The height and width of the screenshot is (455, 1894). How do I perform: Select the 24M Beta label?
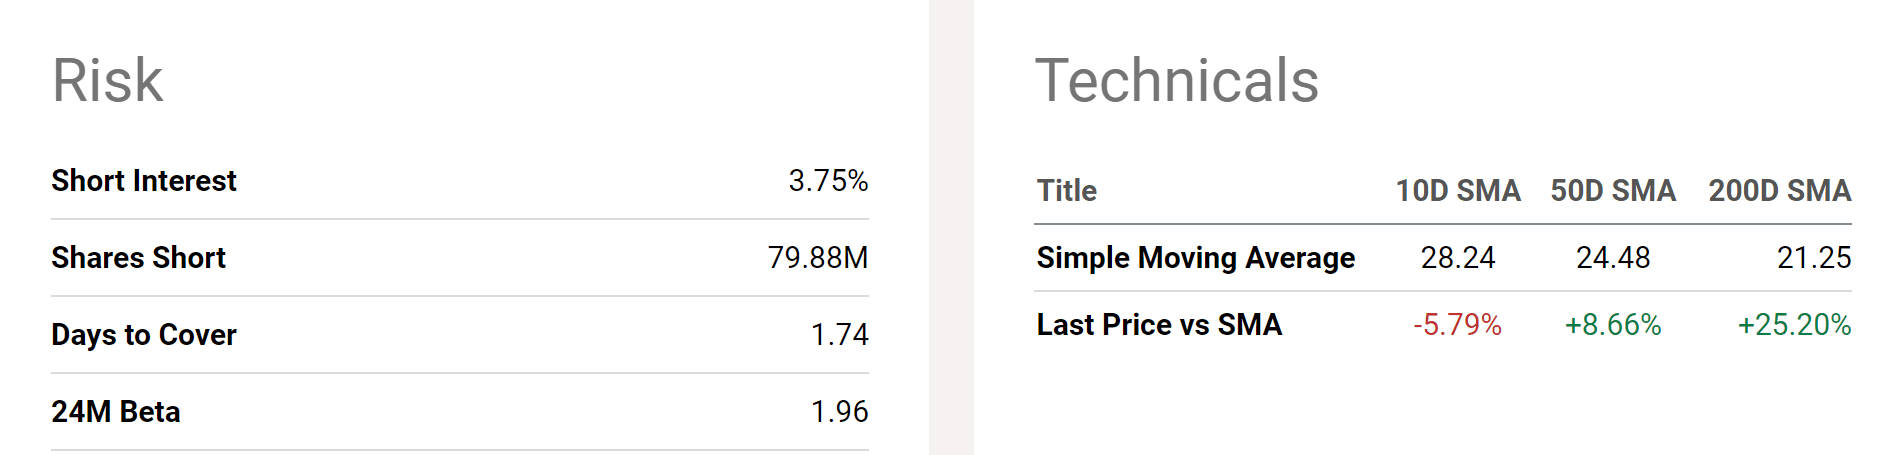[x=116, y=412]
